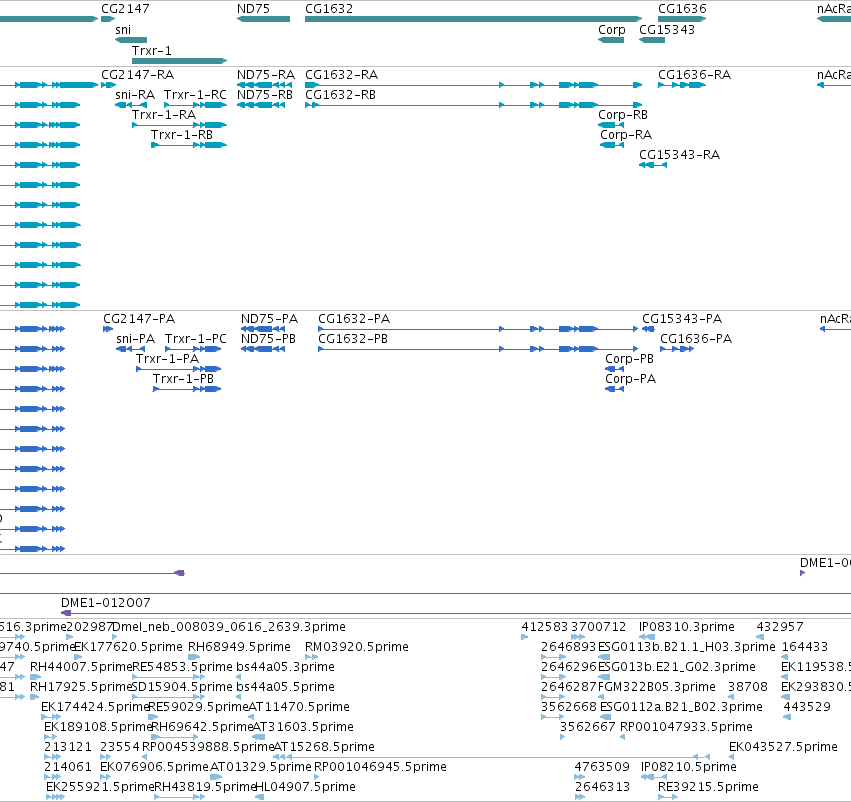This screenshot has height=802, width=851.
Task: Select EST AT11470.5prime
Action: 299,707
